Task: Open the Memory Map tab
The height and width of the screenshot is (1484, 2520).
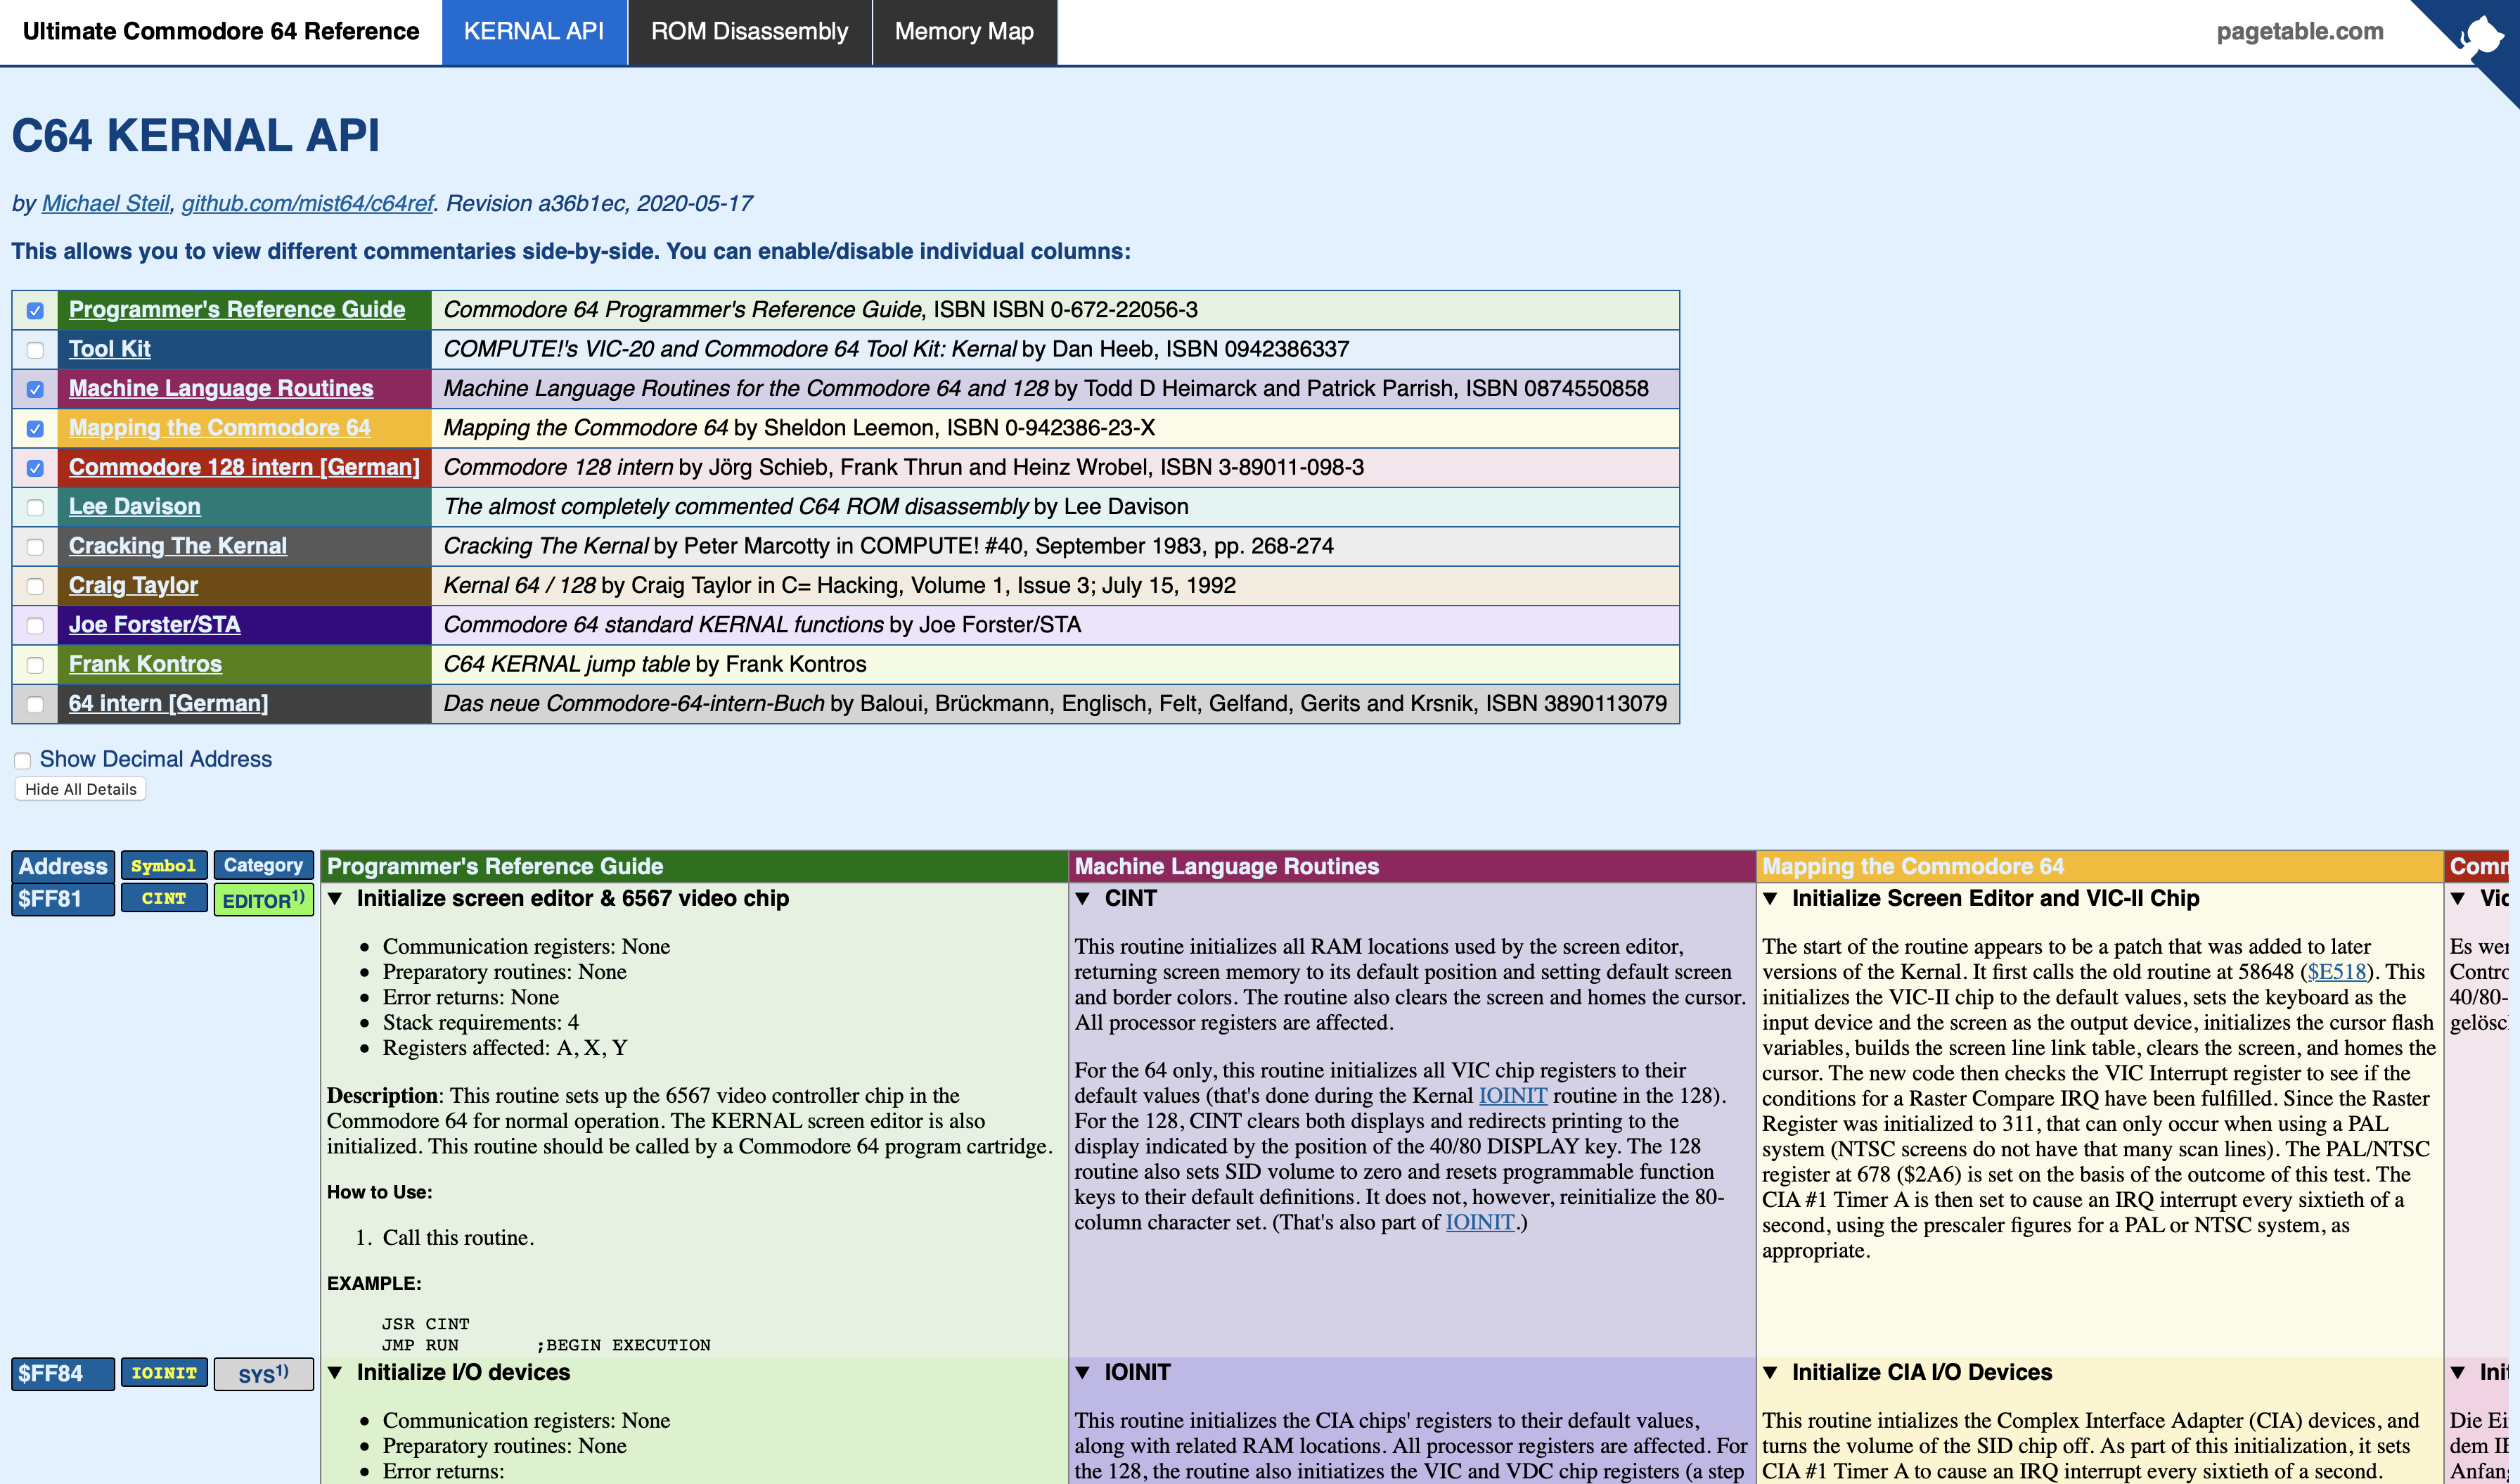Action: [x=963, y=32]
